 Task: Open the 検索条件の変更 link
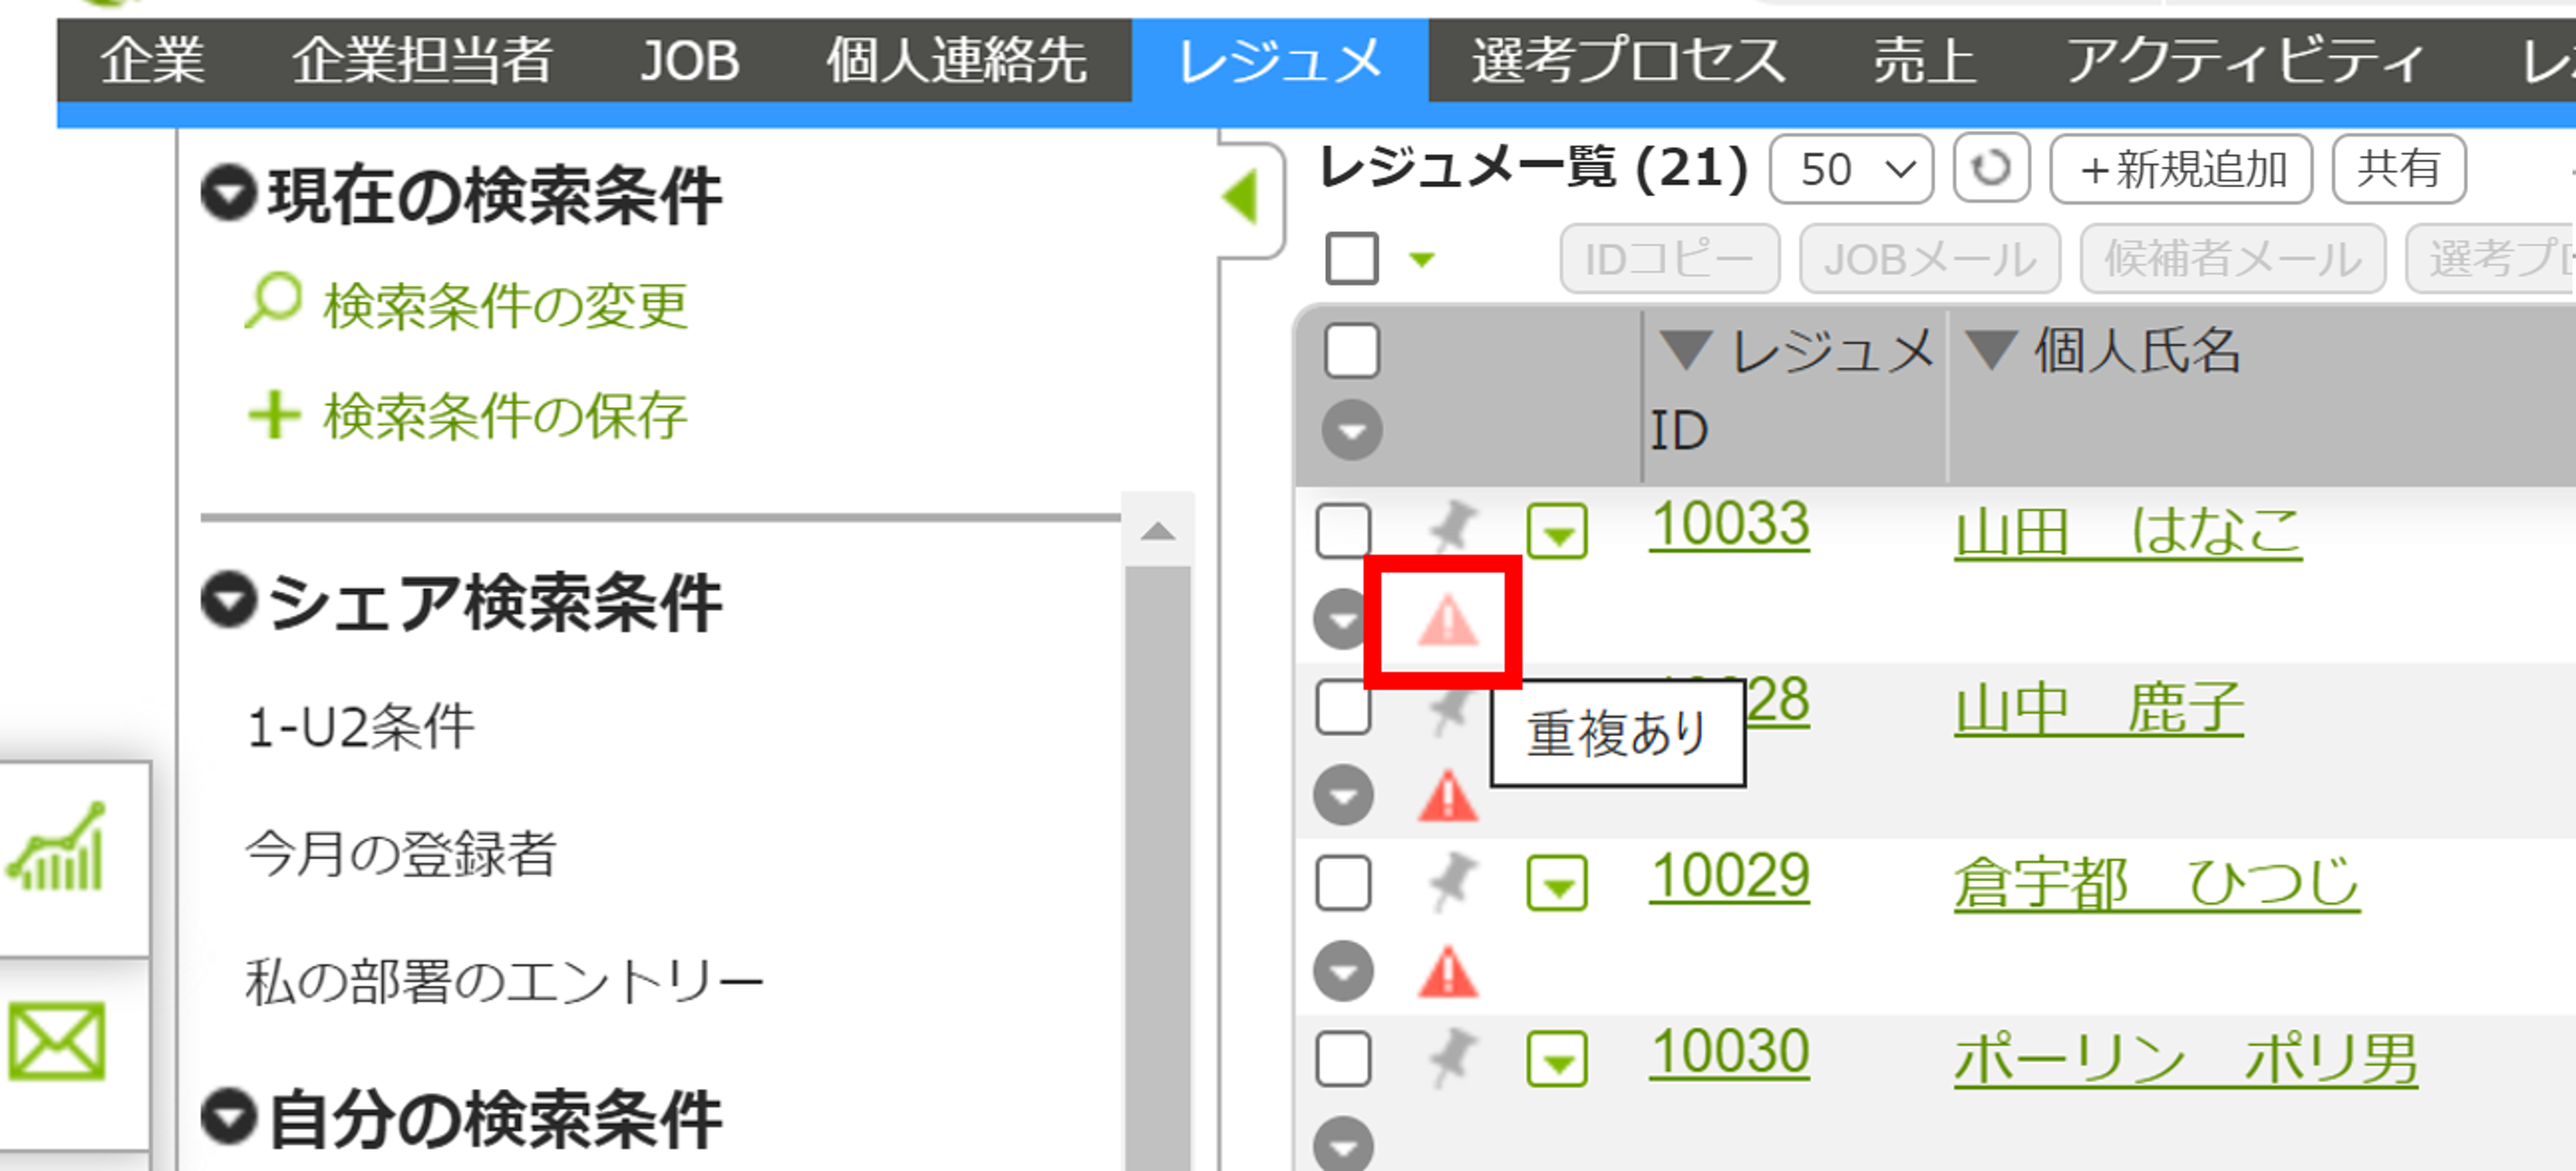pos(505,305)
